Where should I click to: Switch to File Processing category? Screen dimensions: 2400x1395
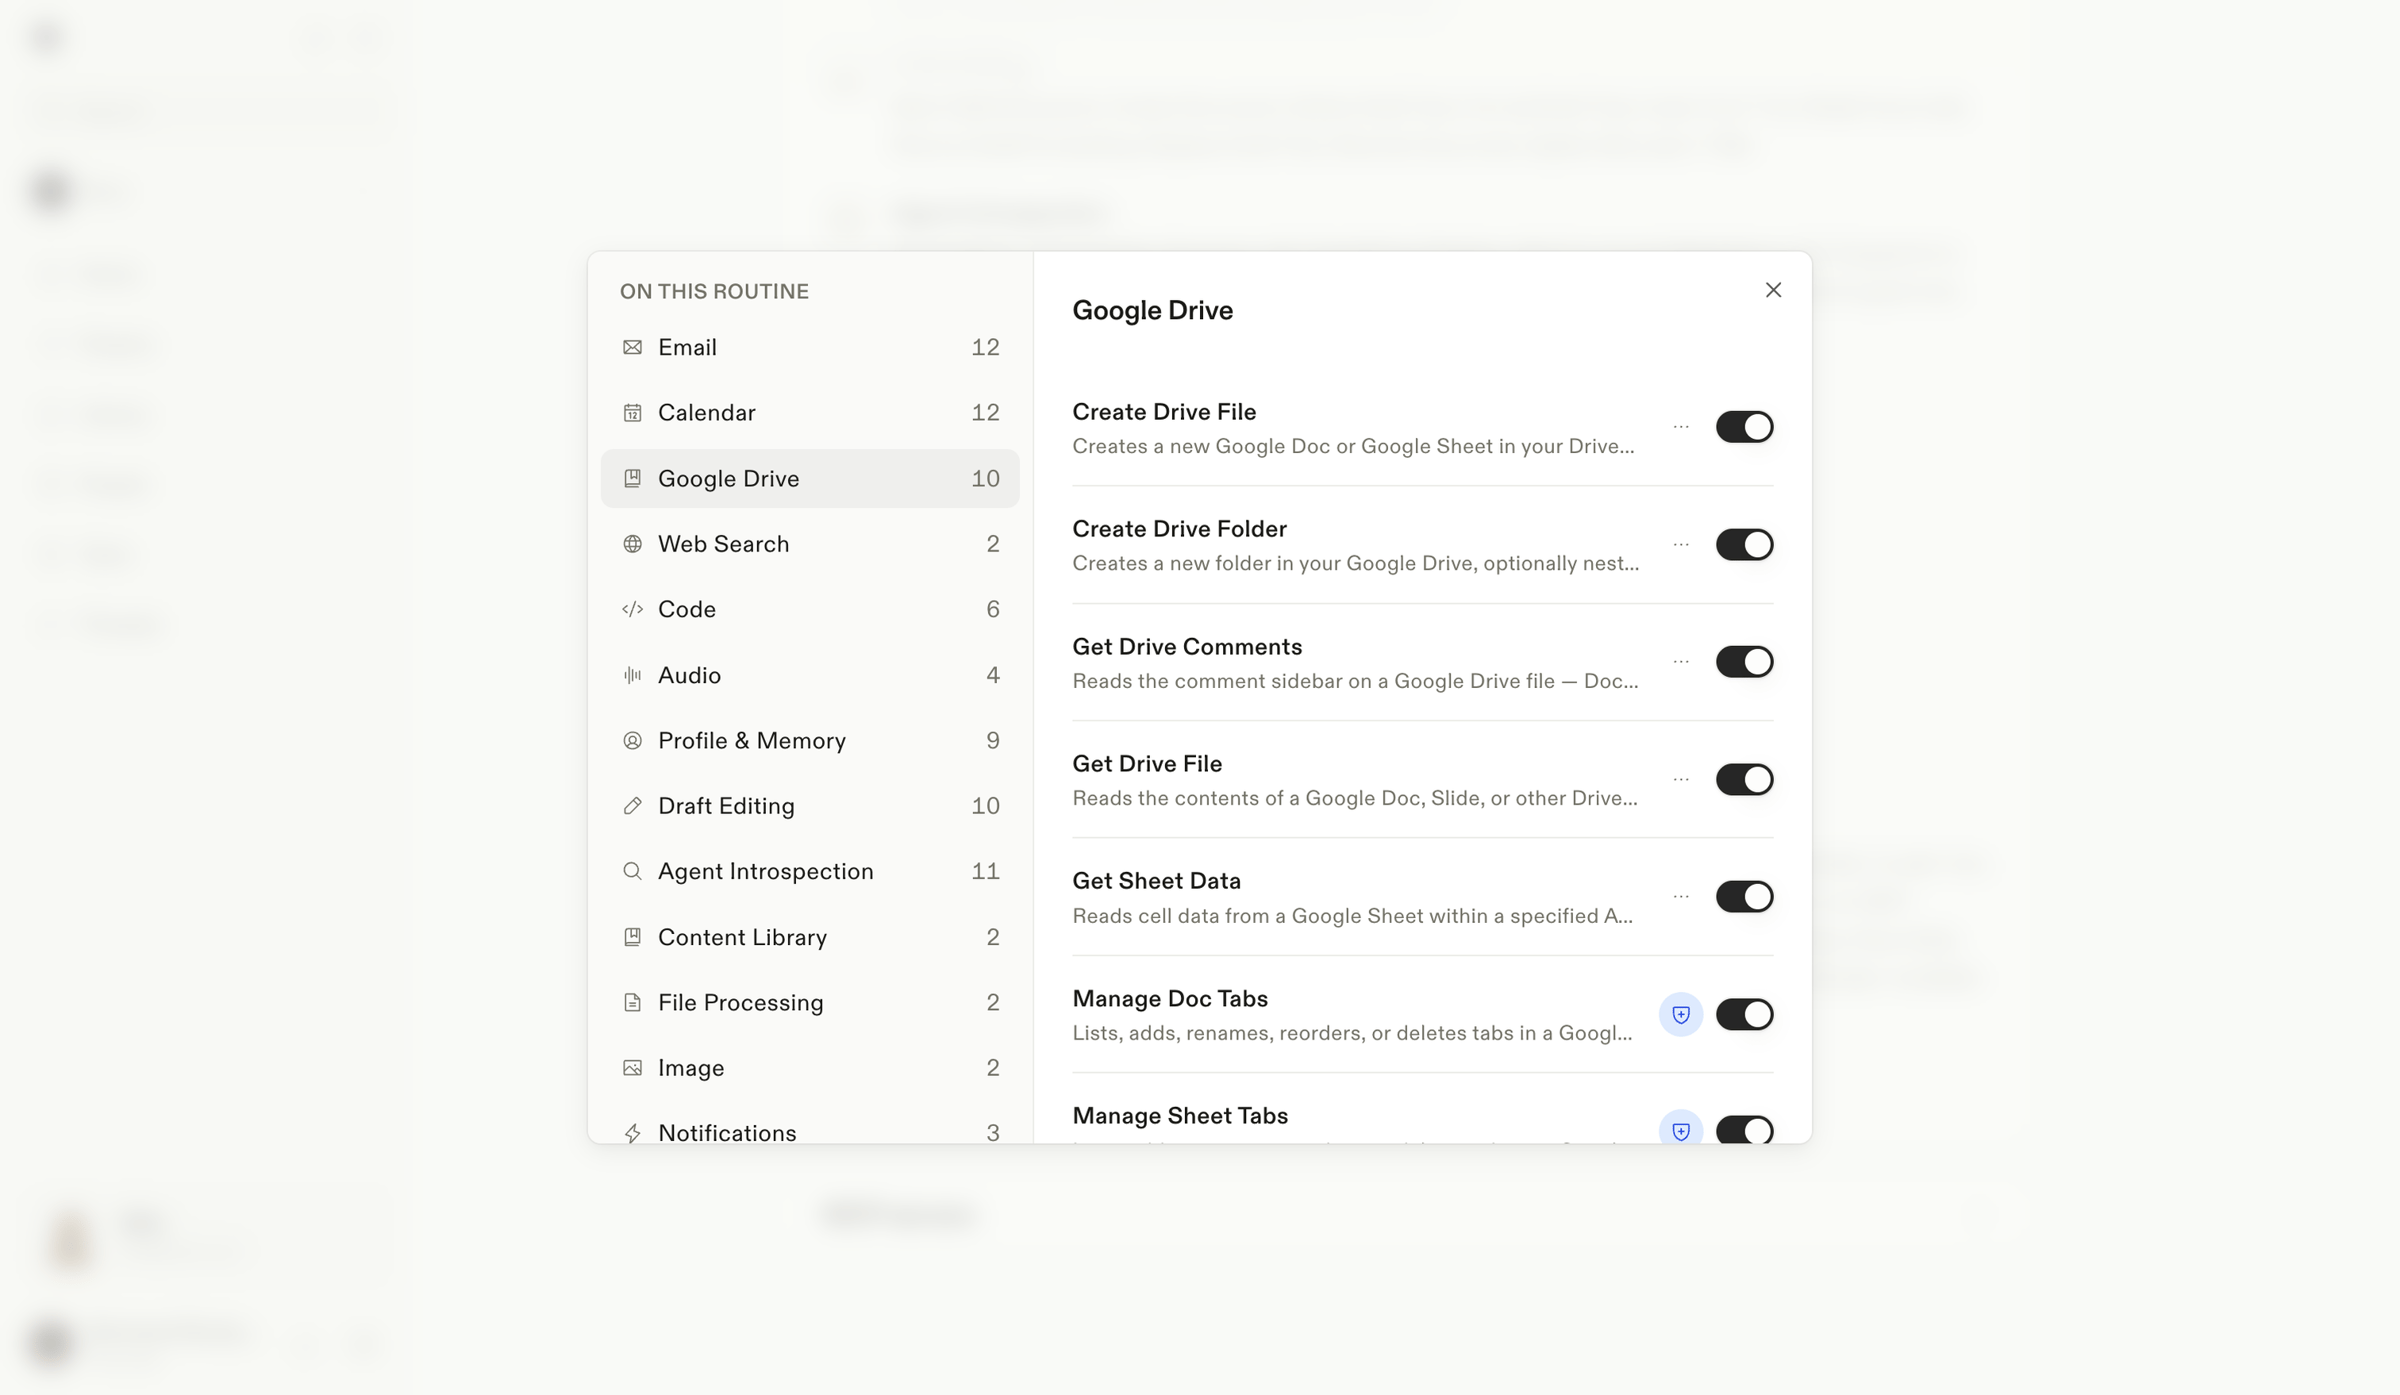point(810,1002)
